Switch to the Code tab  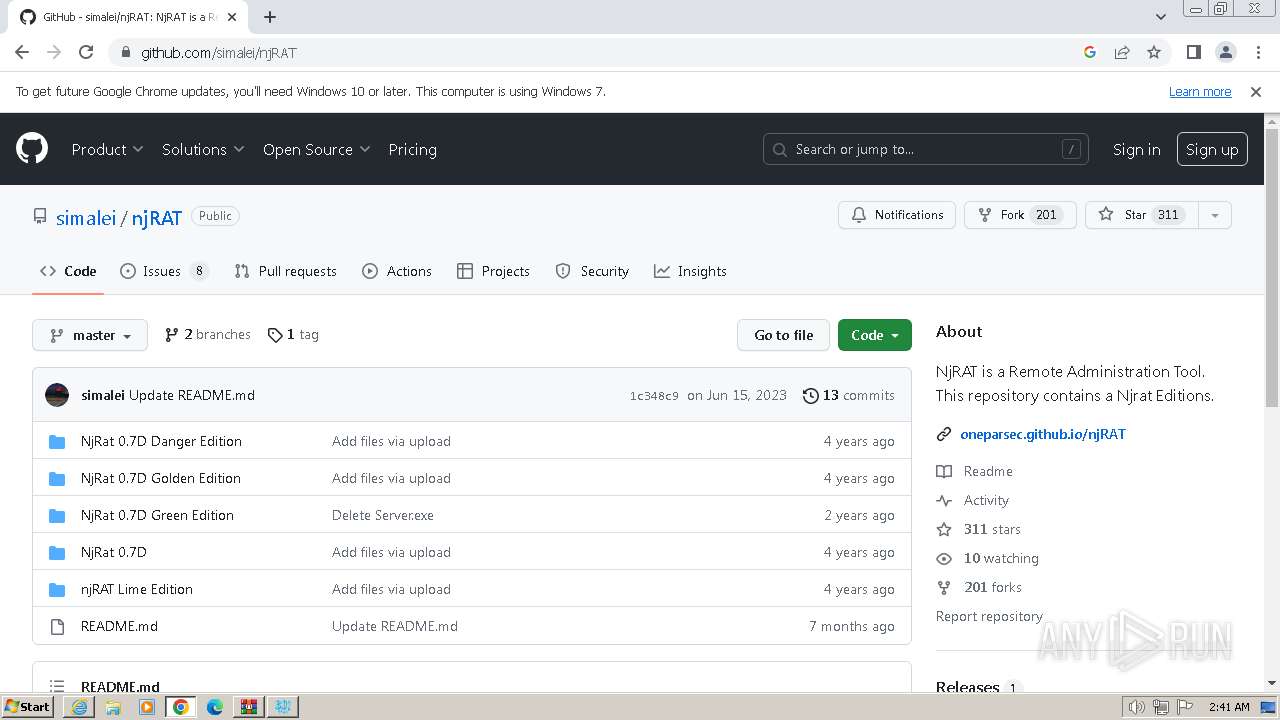click(68, 271)
